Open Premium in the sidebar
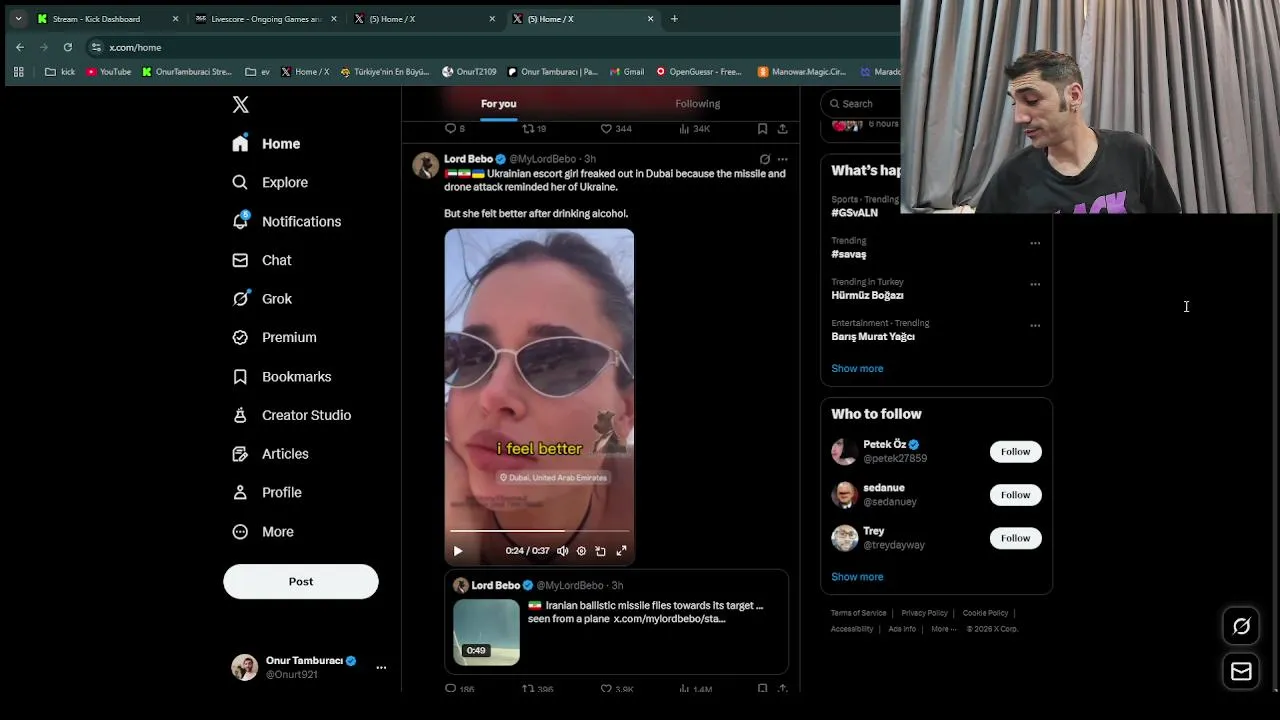 [x=274, y=338]
